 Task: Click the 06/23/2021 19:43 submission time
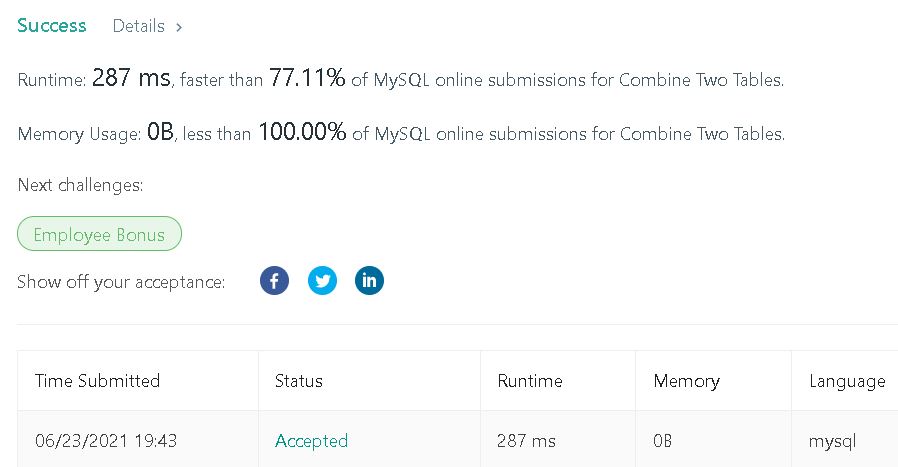[106, 441]
